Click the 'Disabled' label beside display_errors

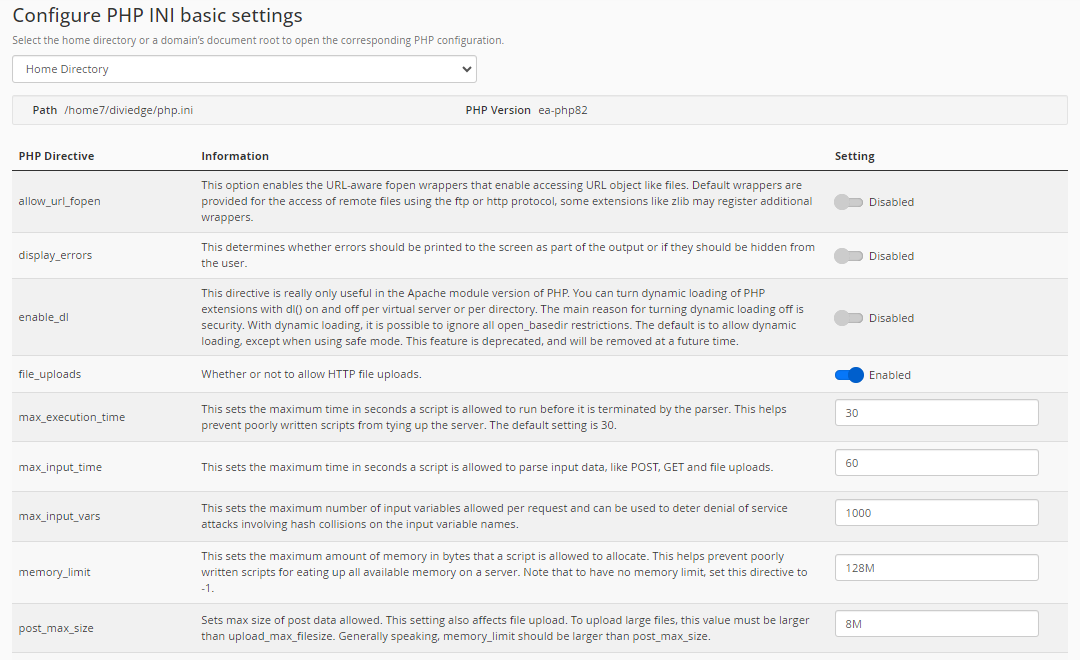coord(891,256)
